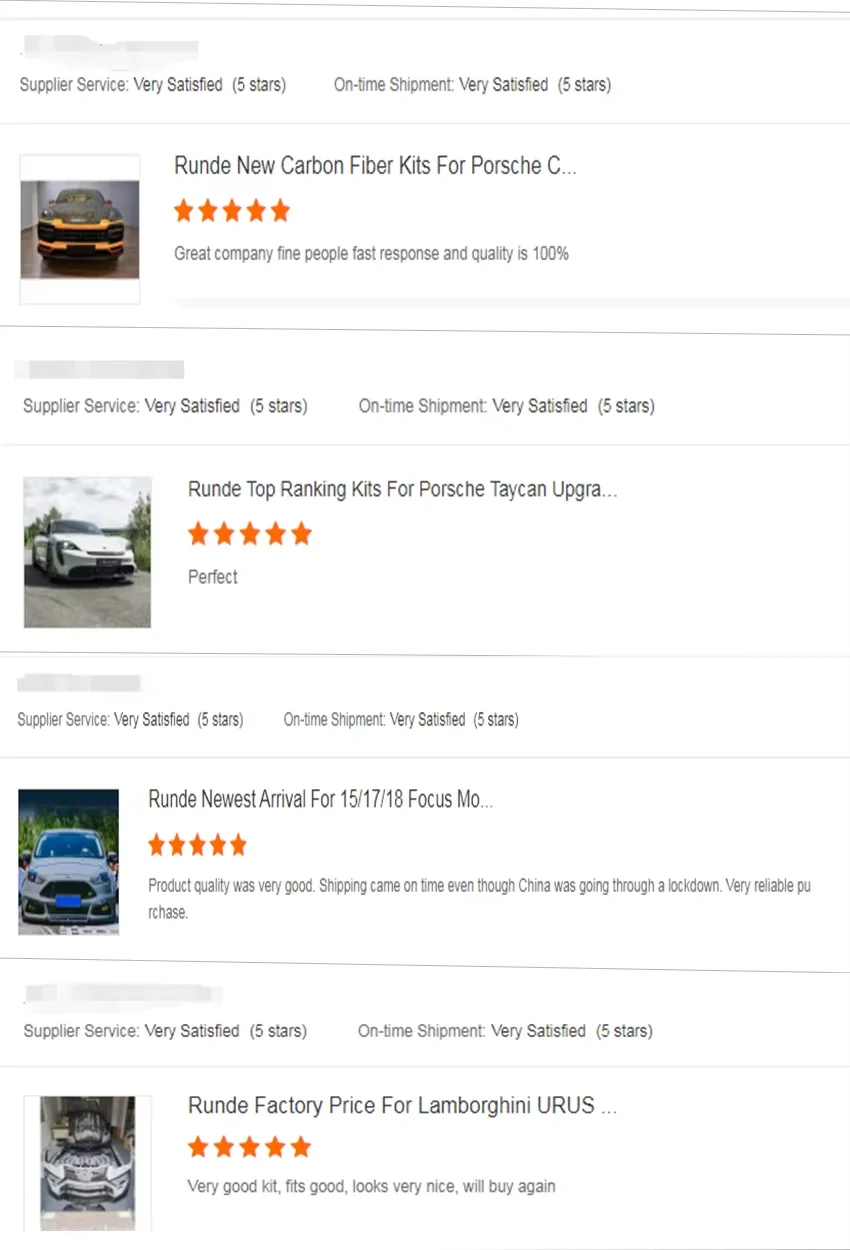Click 'Product quality was very good' review text
This screenshot has height=1250, width=850.
click(x=479, y=886)
